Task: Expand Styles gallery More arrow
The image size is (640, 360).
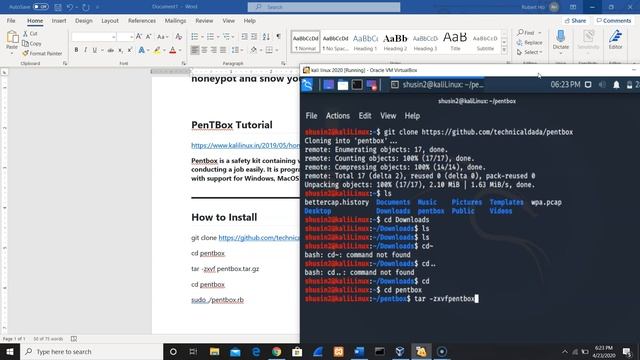Action: coord(504,50)
